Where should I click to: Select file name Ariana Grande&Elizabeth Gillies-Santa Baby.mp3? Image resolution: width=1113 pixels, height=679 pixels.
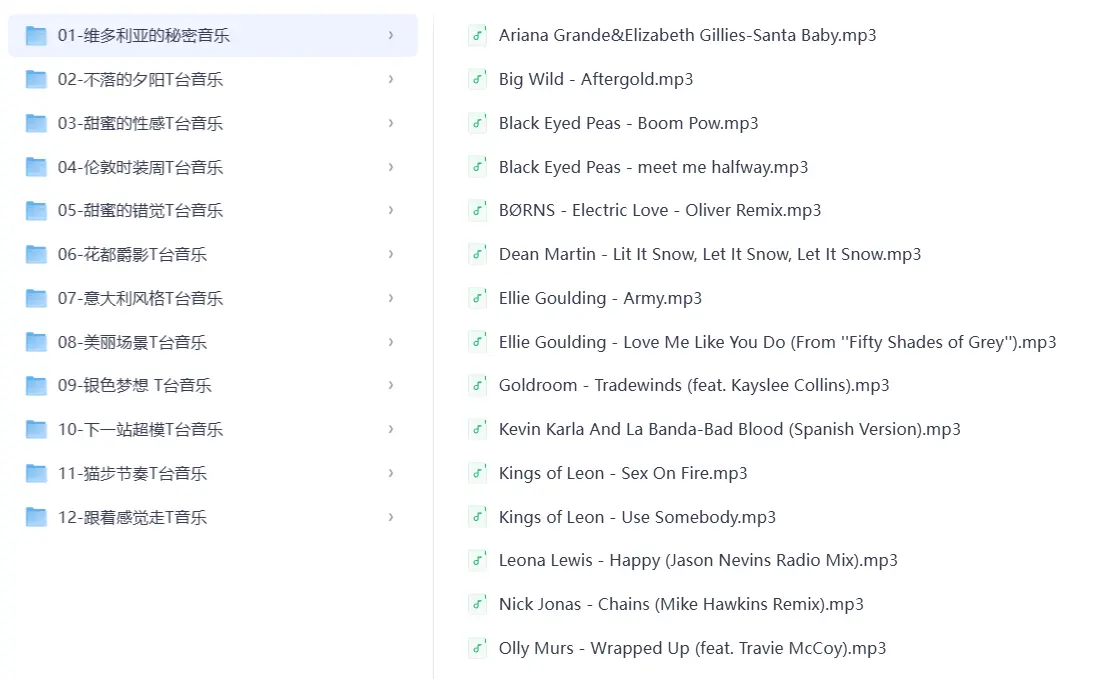[688, 35]
